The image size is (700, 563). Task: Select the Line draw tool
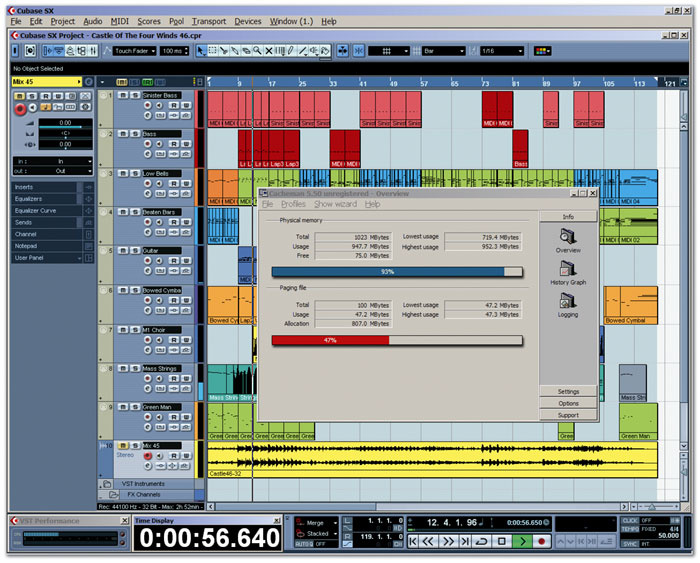point(302,51)
